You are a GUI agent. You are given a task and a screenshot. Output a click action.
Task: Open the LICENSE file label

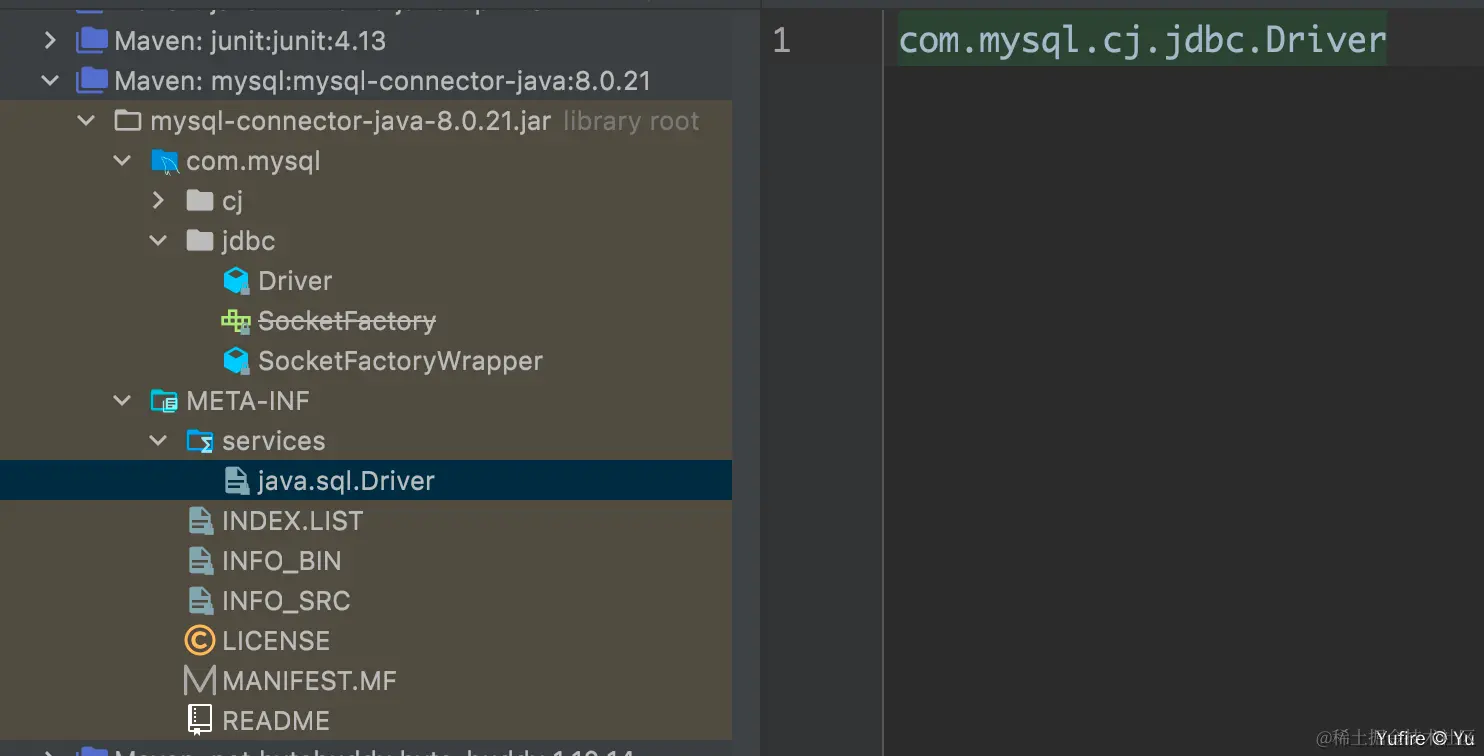[276, 641]
